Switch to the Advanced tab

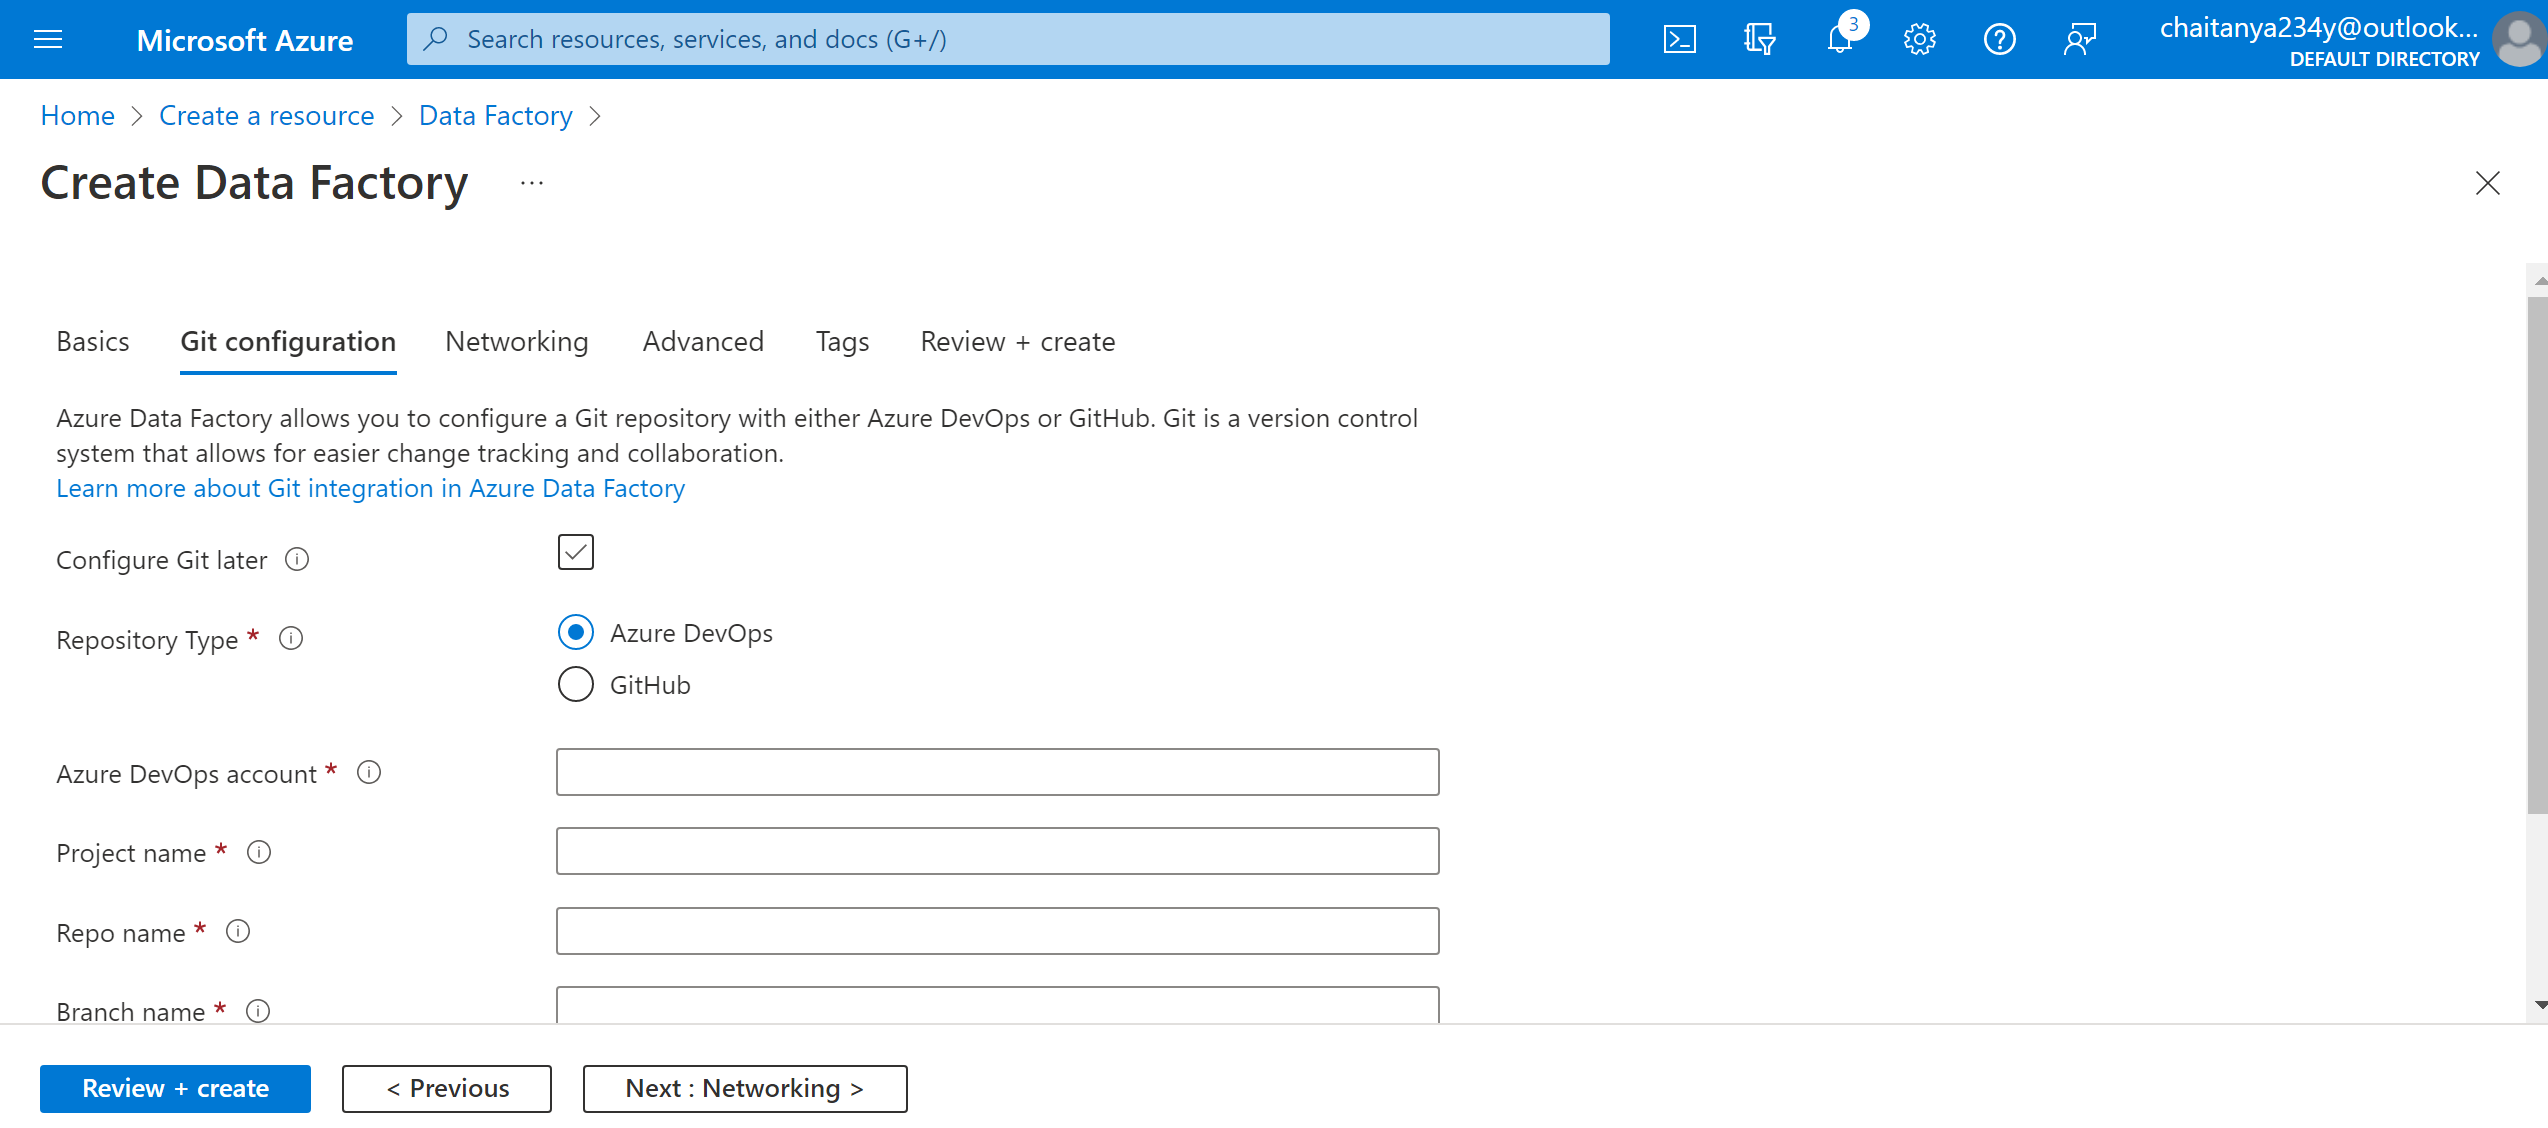tap(703, 342)
